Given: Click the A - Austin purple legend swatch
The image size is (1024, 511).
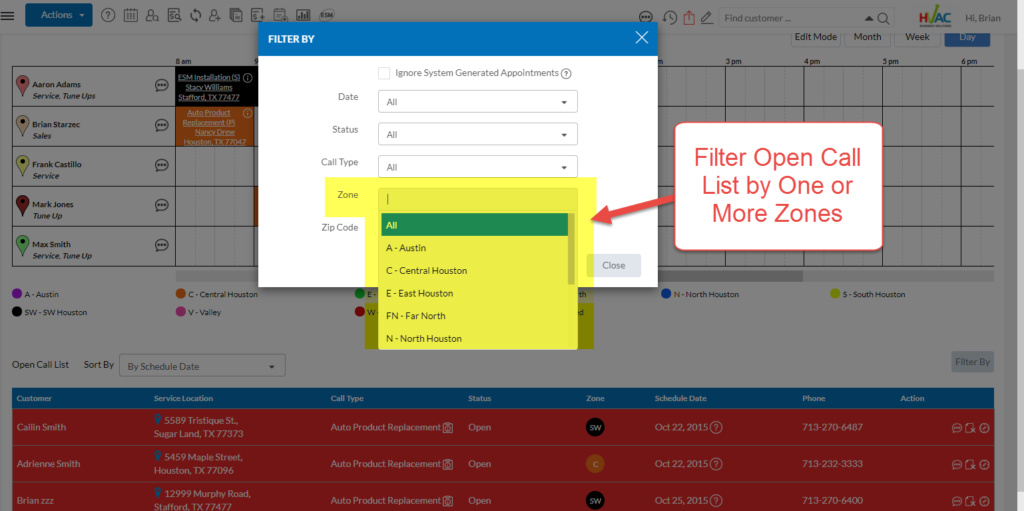Looking at the screenshot, I should (x=17, y=294).
